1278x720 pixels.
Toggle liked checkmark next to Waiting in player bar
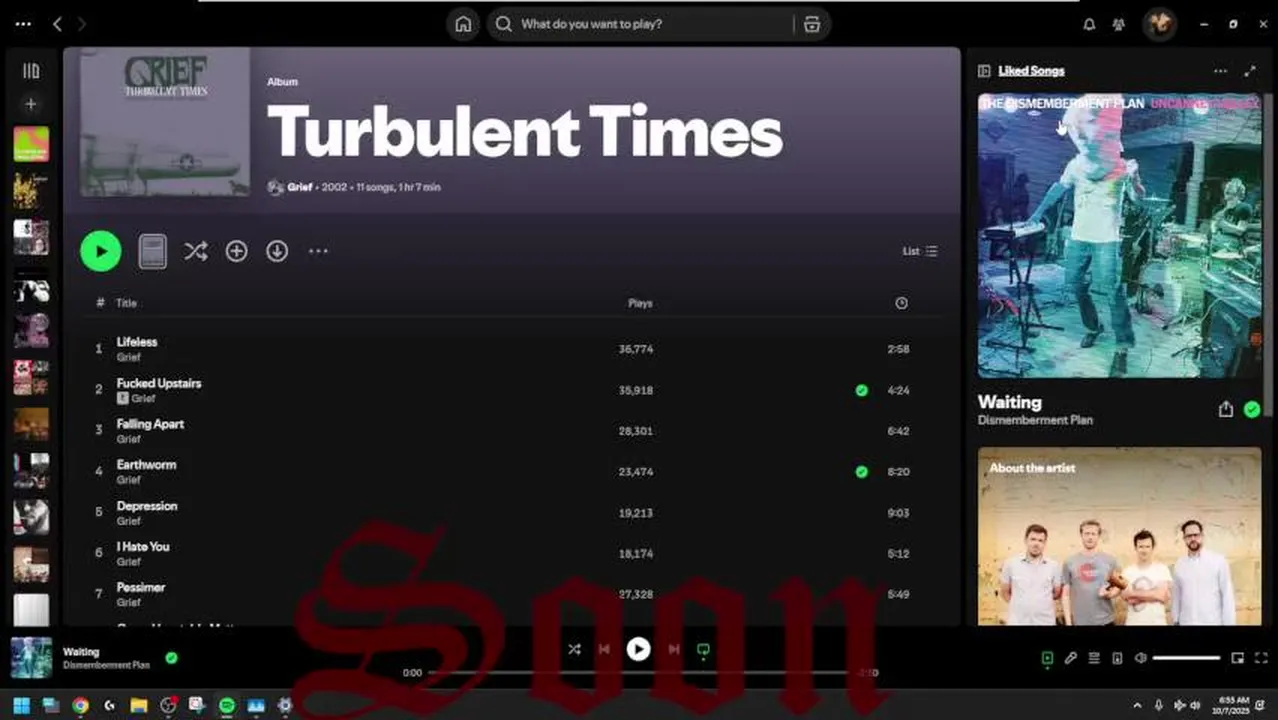[171, 658]
